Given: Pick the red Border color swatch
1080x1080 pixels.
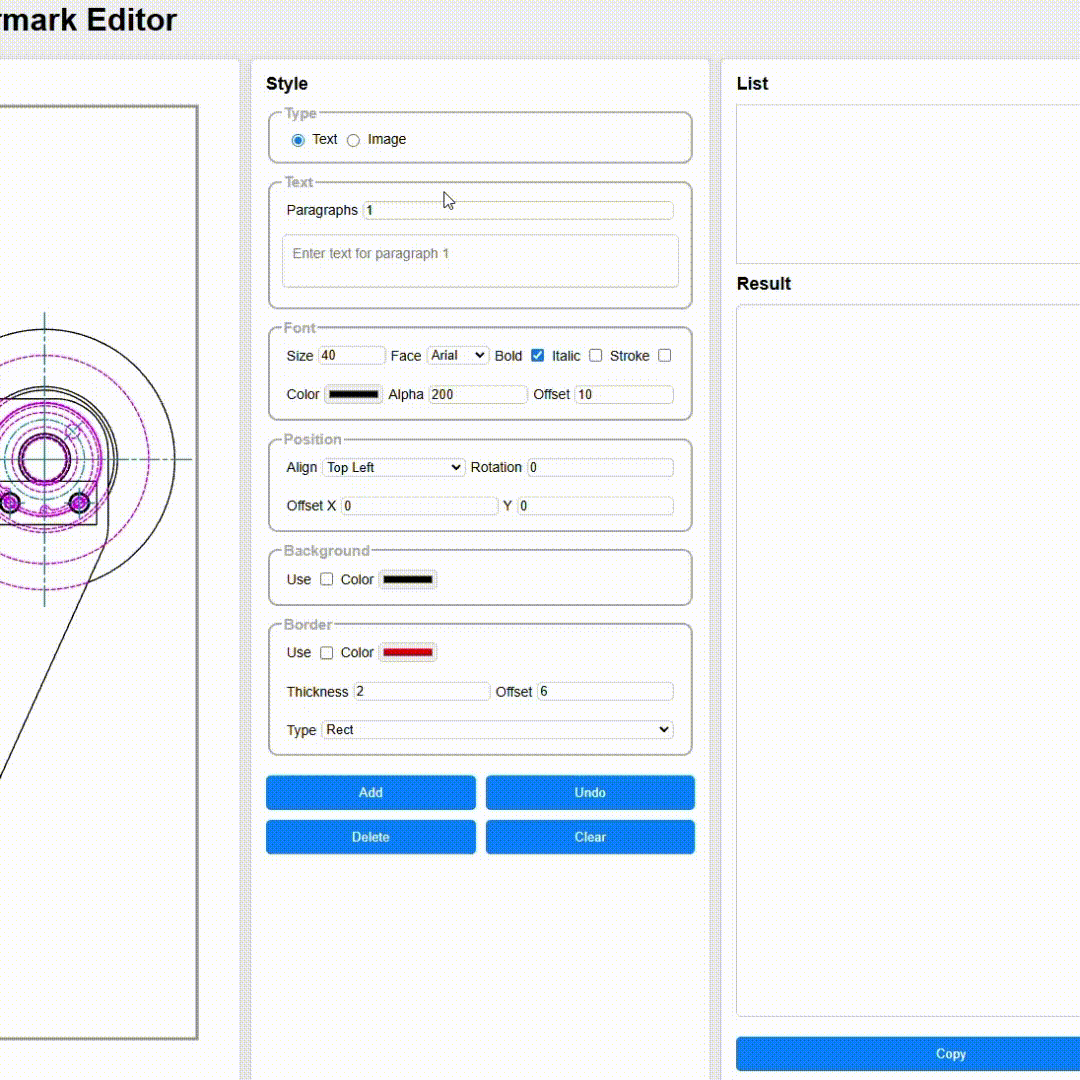Looking at the screenshot, I should (x=408, y=652).
